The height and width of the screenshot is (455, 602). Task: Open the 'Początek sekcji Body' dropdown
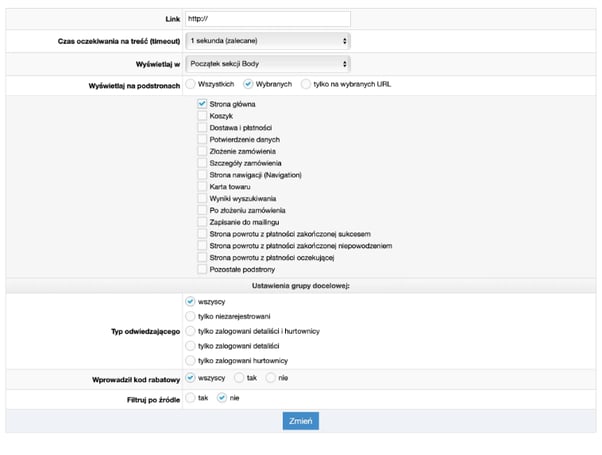(267, 63)
